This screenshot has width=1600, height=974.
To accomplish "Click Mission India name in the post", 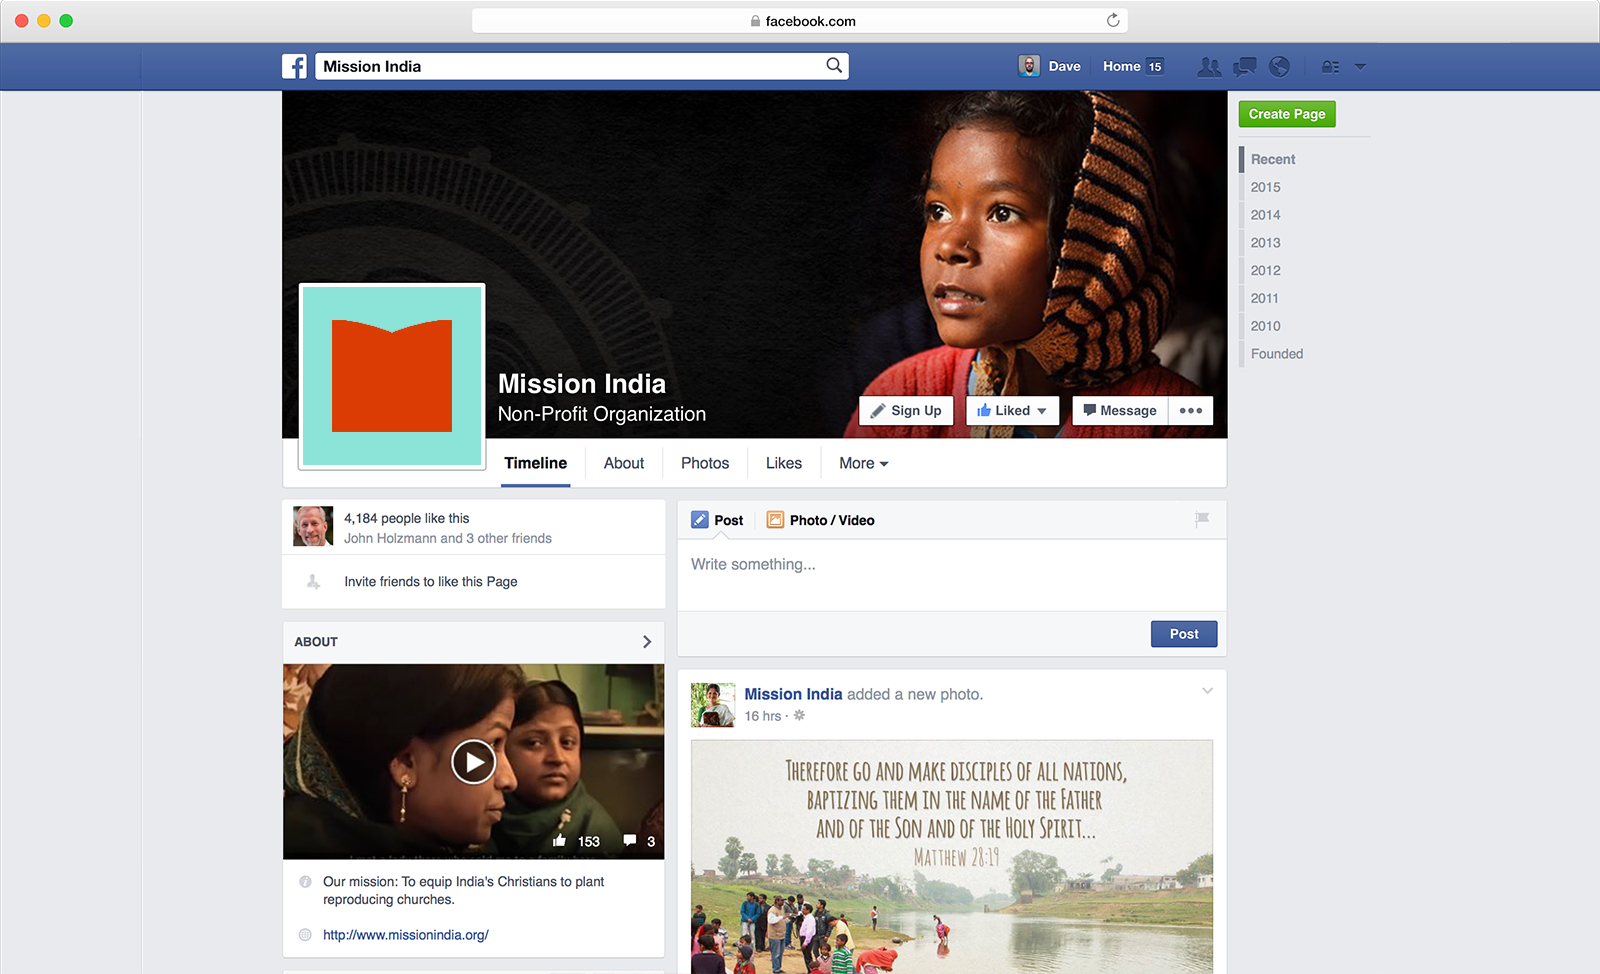I will coord(793,694).
